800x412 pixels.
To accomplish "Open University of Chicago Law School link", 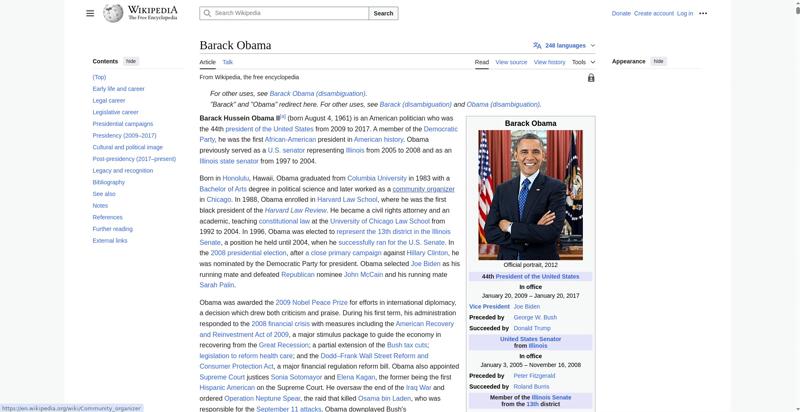I will 380,221.
